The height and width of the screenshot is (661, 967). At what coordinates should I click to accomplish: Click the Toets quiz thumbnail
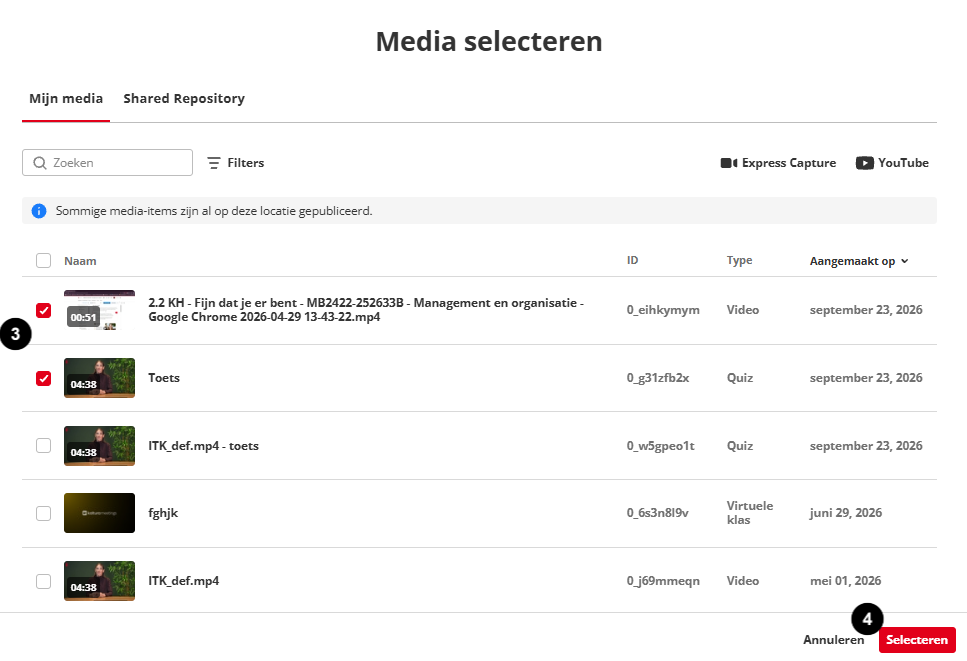coord(99,378)
